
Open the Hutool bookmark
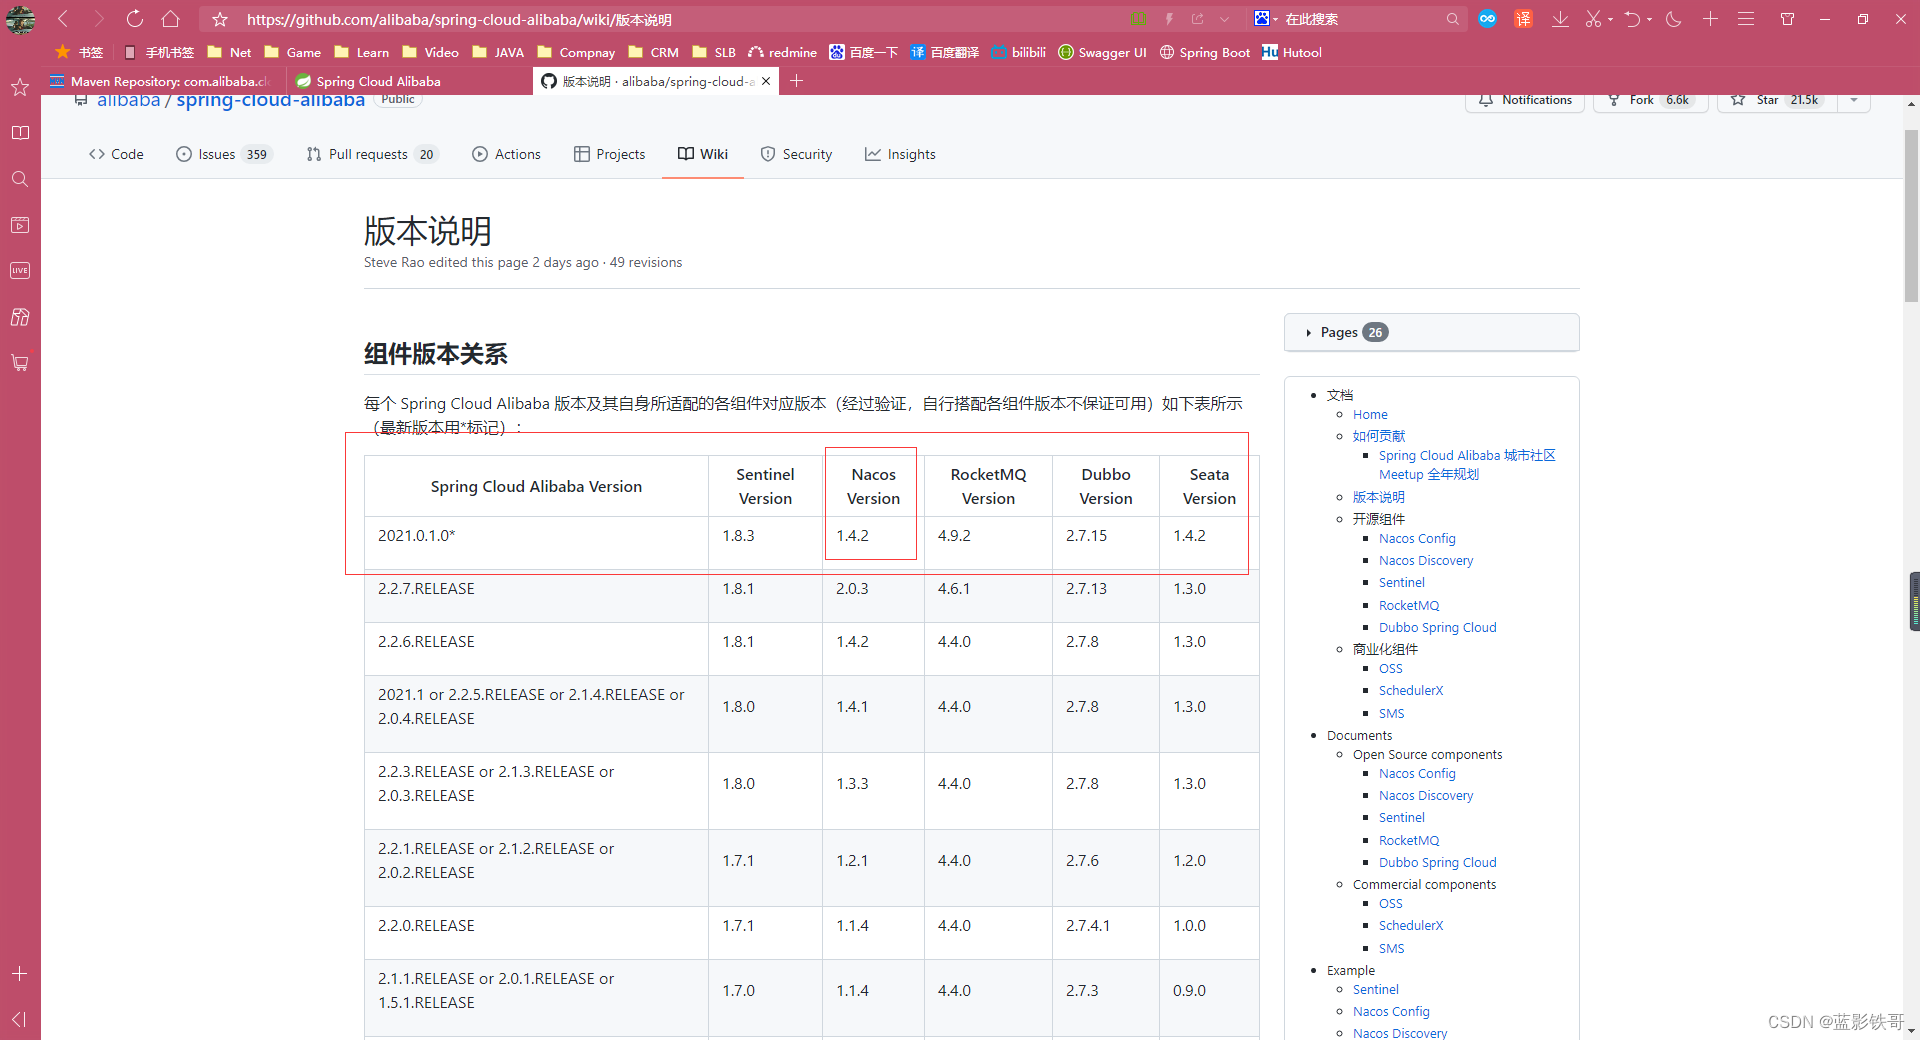(1292, 52)
